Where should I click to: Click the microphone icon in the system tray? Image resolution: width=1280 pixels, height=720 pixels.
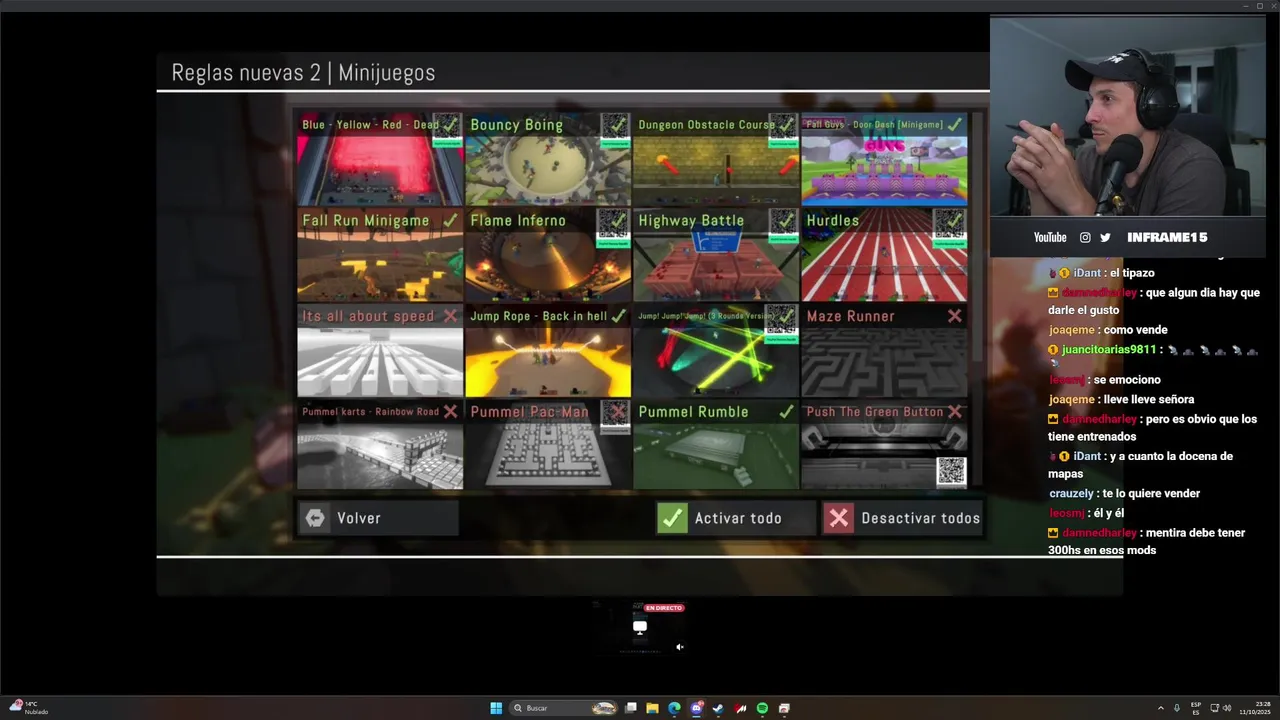tap(1176, 708)
